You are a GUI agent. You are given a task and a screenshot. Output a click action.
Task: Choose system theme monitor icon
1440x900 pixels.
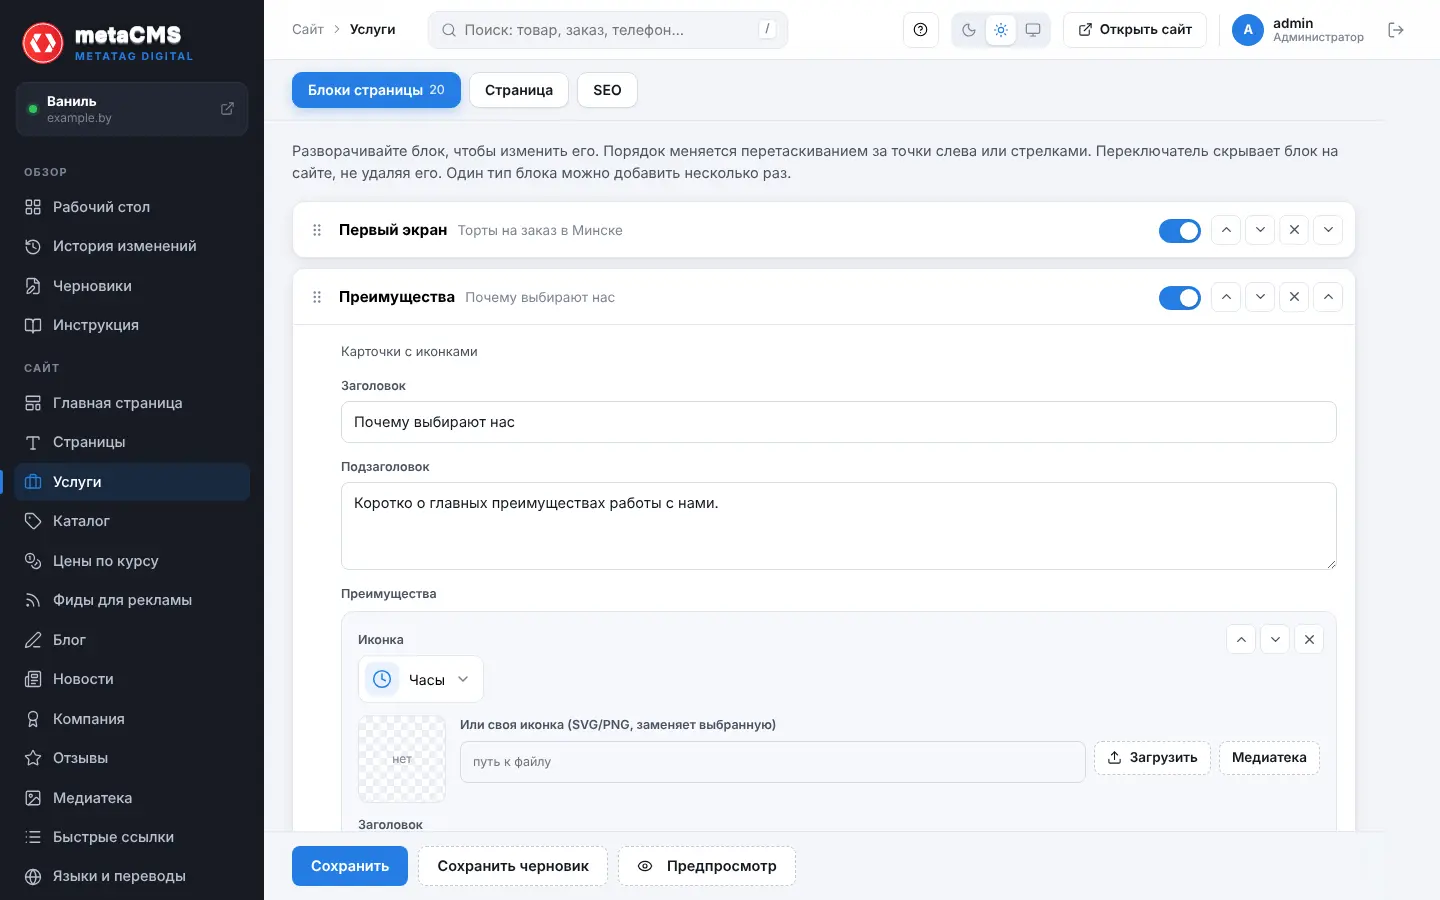pos(1033,30)
